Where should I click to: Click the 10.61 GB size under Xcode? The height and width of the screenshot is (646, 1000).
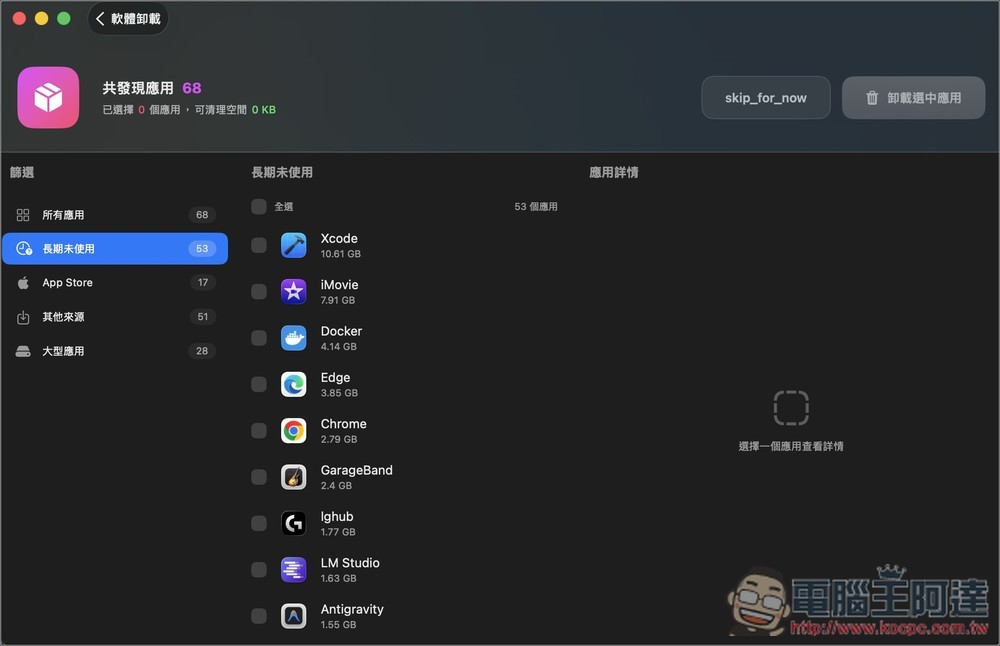click(341, 254)
